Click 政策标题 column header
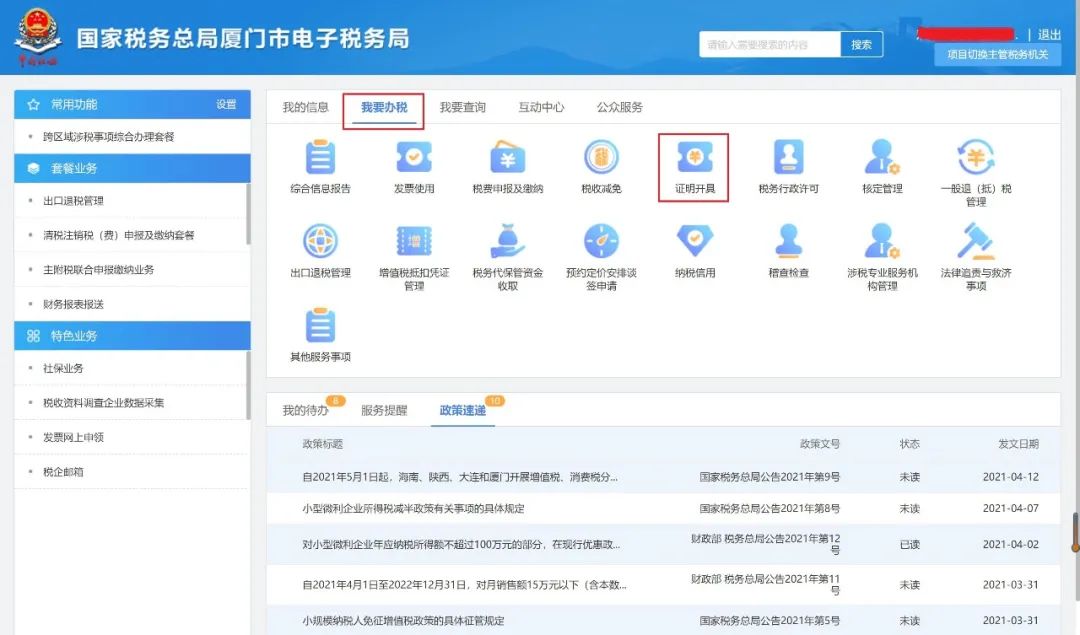This screenshot has width=1080, height=635. 322,444
